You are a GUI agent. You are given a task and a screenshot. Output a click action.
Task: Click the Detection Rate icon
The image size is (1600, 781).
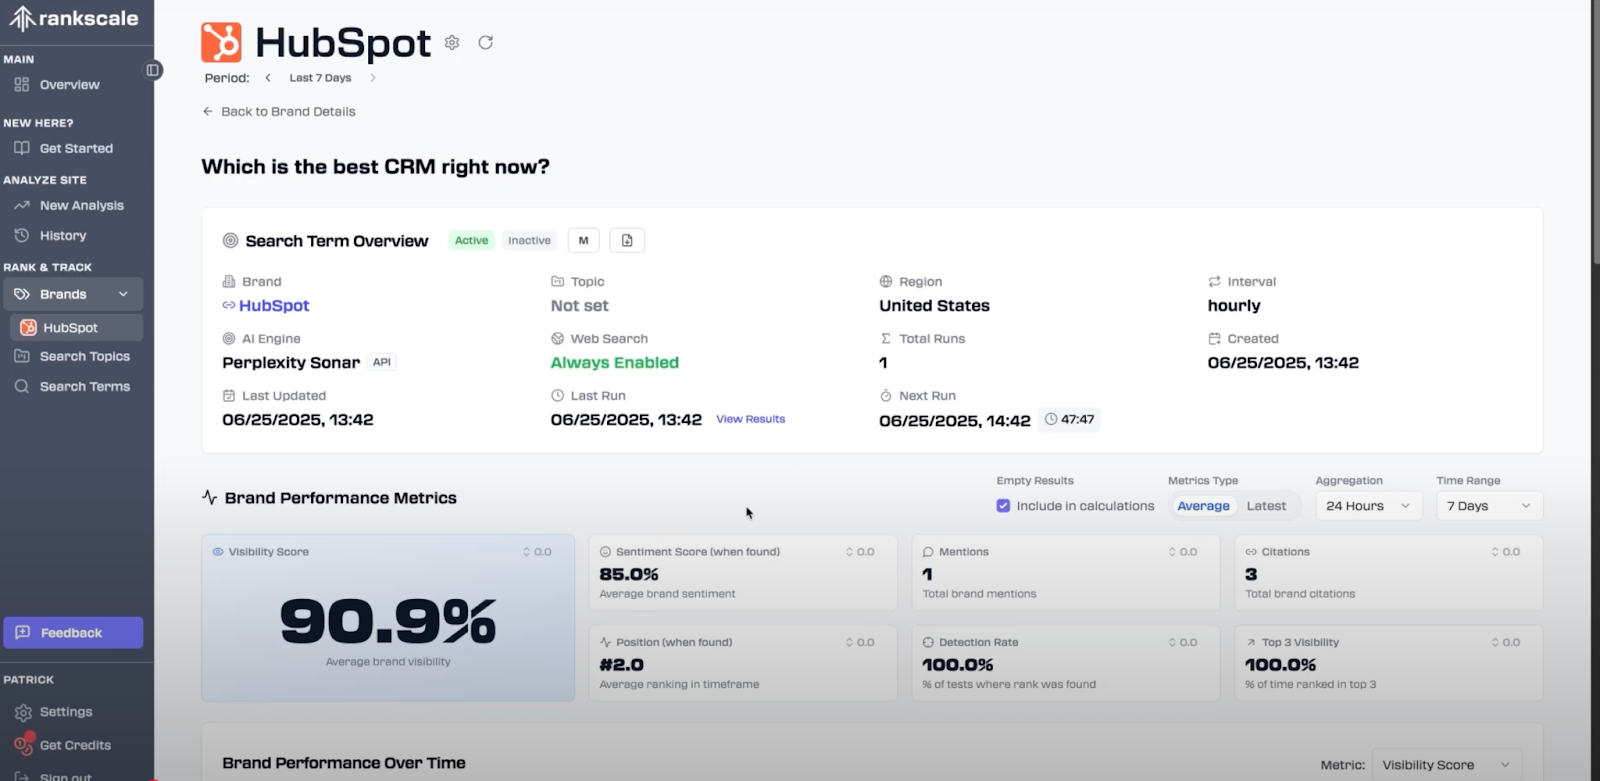tap(928, 642)
